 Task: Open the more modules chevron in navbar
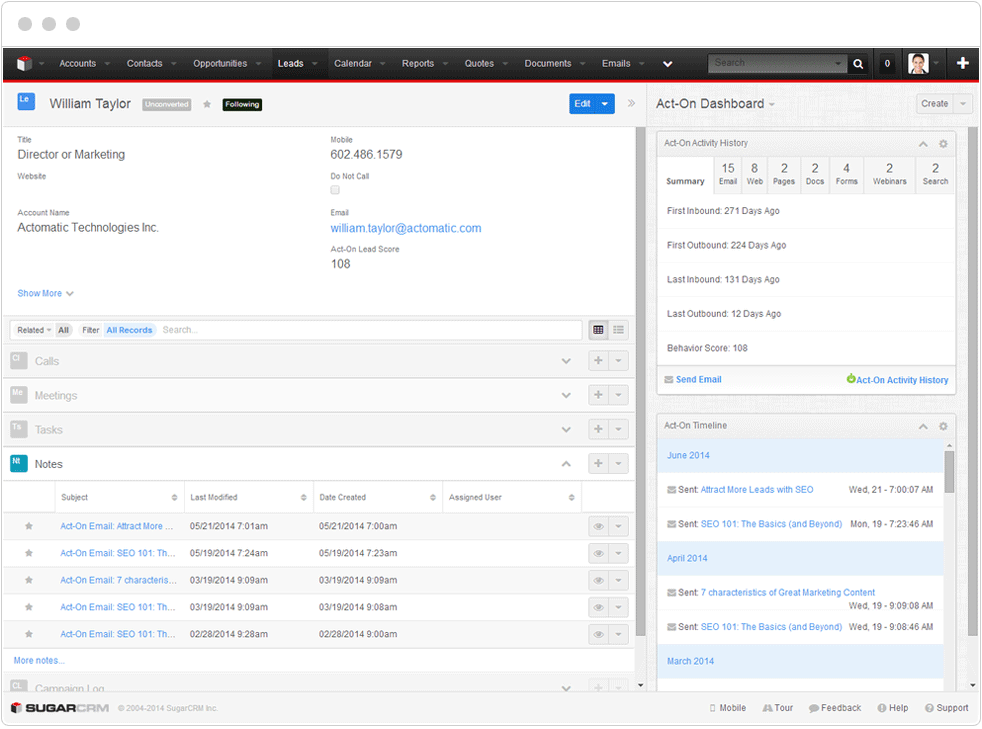pyautogui.click(x=668, y=64)
